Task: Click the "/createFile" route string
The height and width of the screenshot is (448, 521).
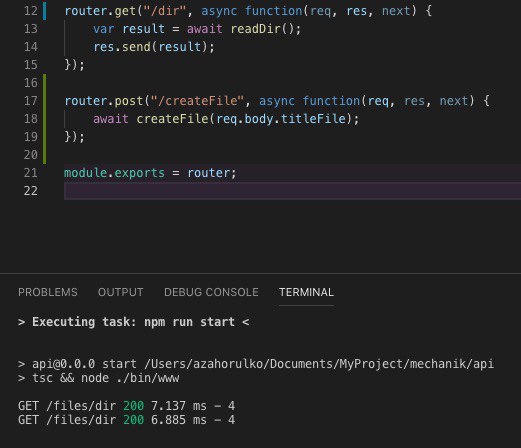Action: coord(197,101)
